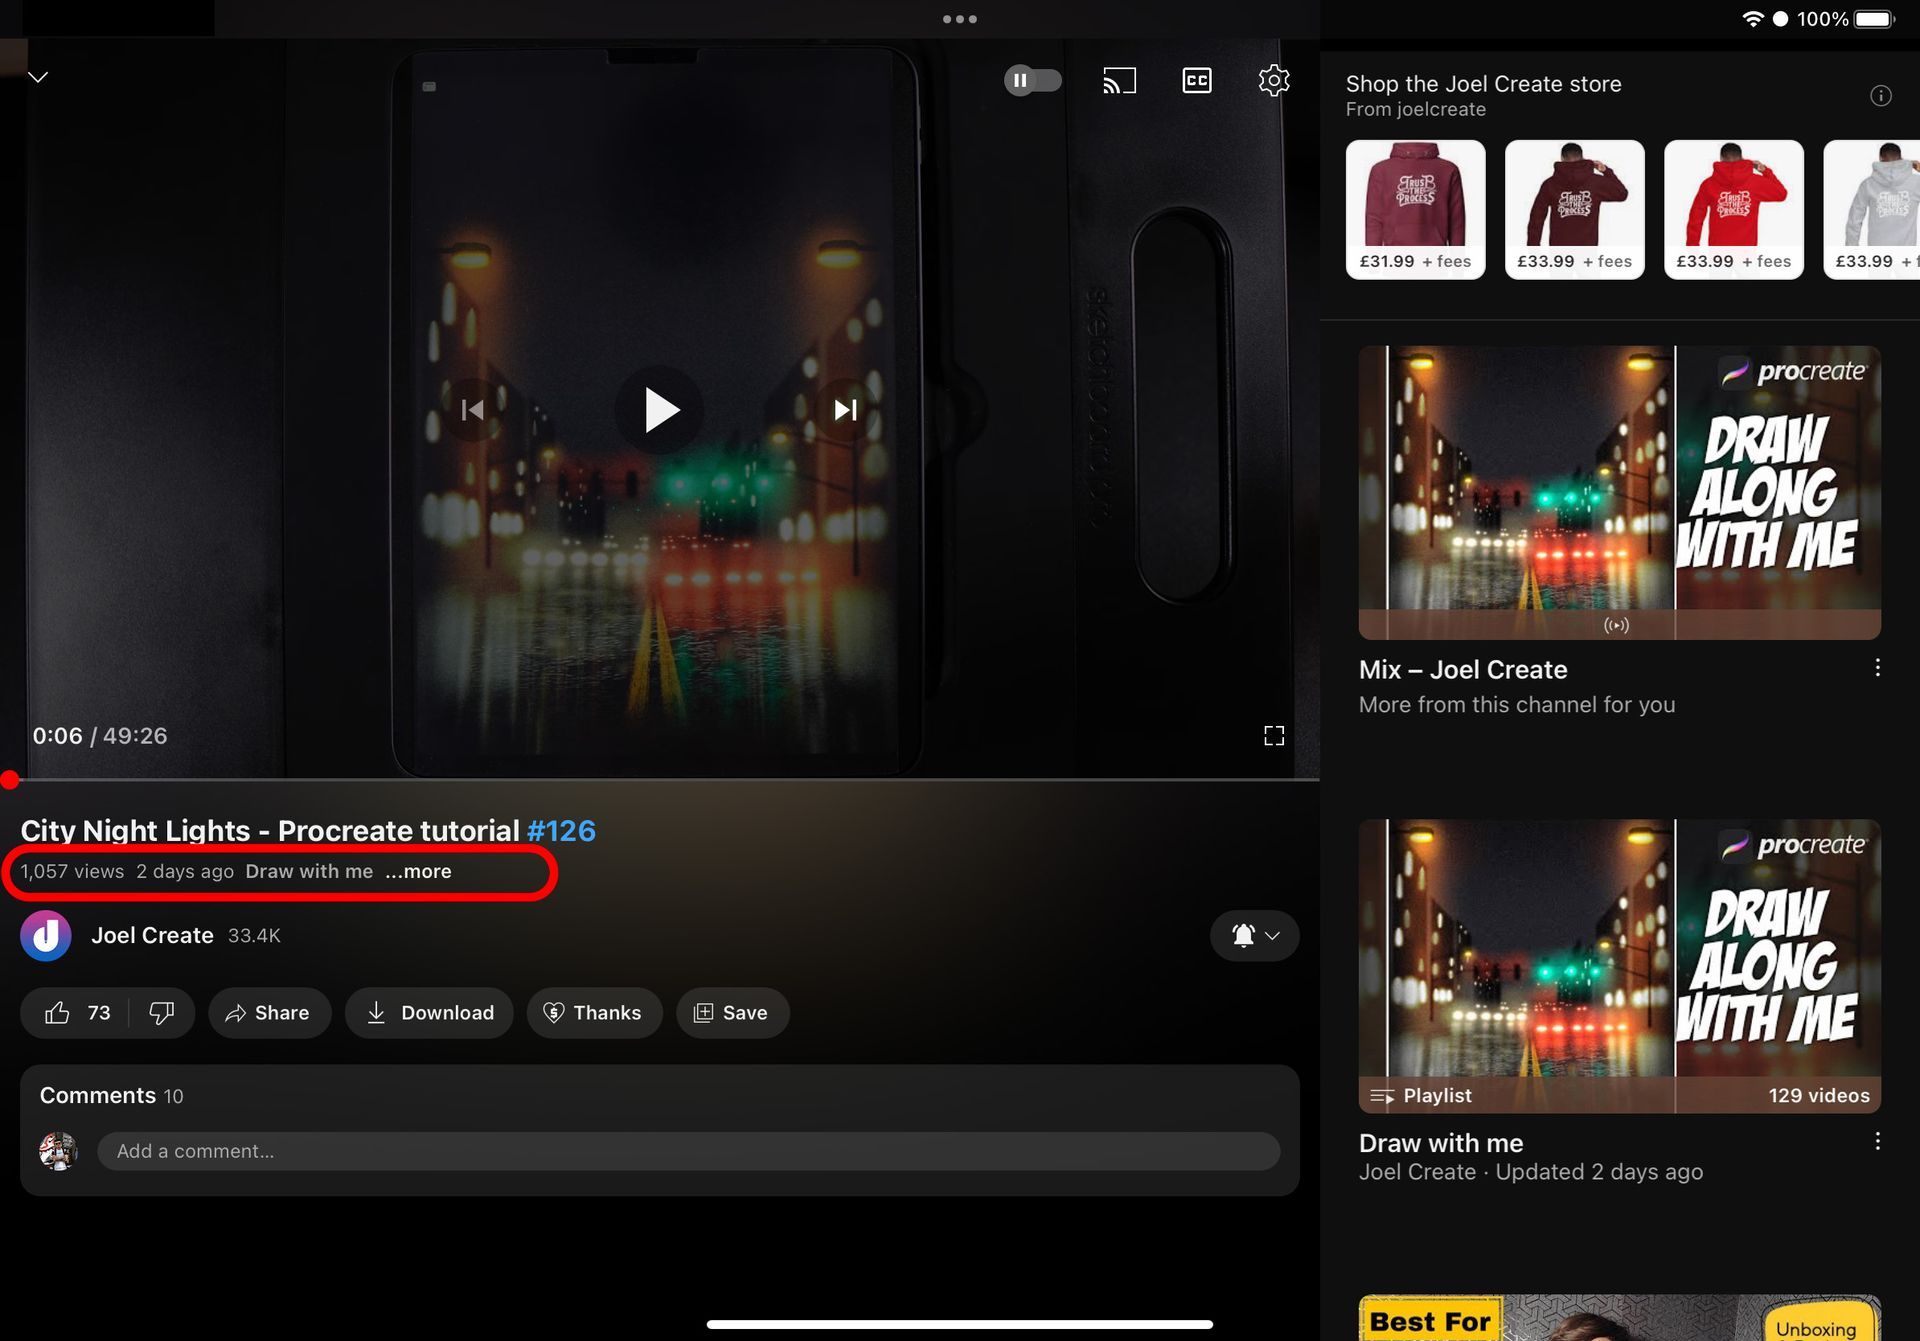Click the 0:06 / 49:26 time display

click(100, 736)
